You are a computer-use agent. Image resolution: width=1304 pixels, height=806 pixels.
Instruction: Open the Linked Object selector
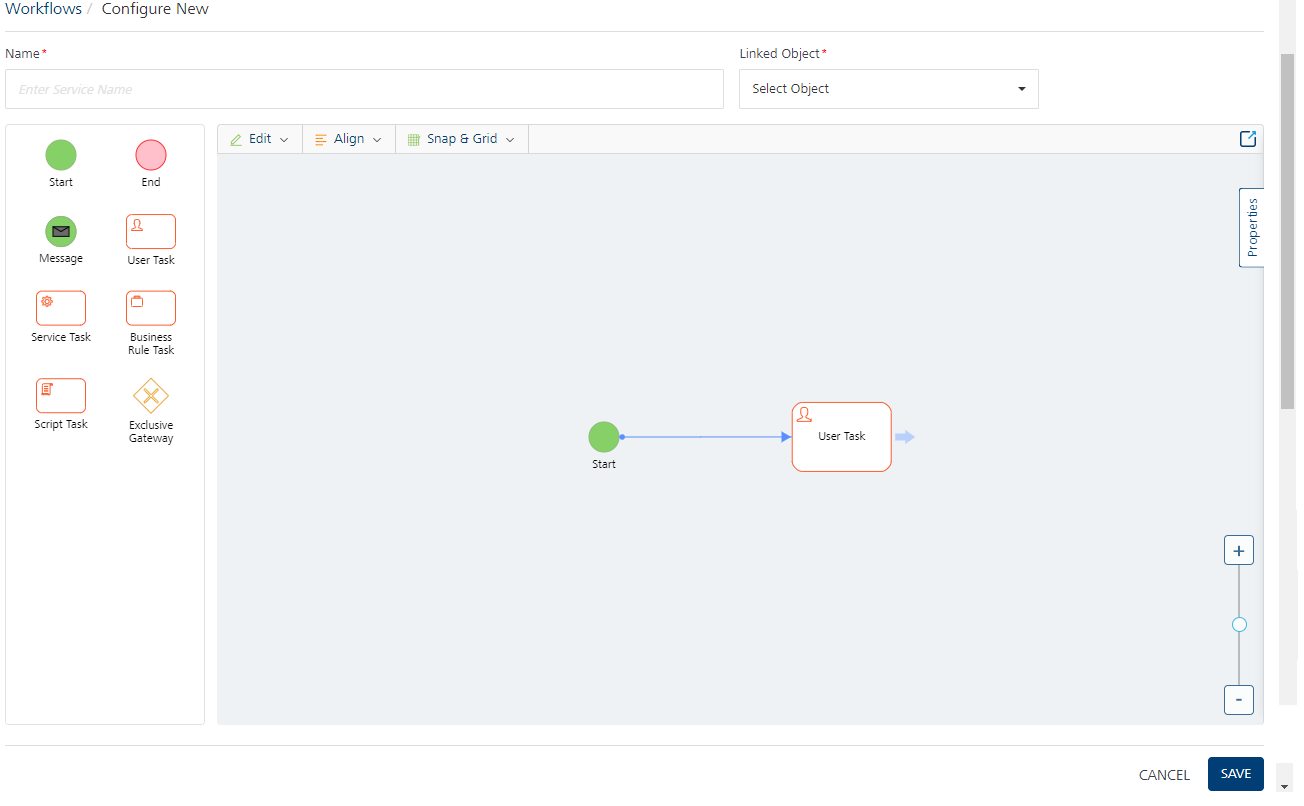(x=888, y=89)
